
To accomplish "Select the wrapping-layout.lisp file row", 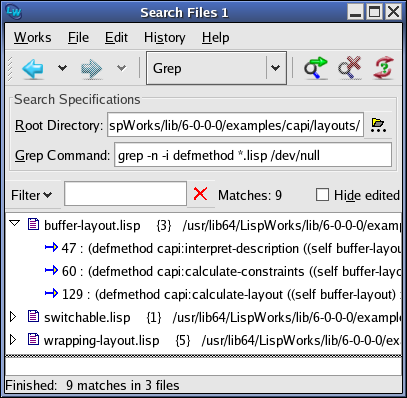I will 203,340.
